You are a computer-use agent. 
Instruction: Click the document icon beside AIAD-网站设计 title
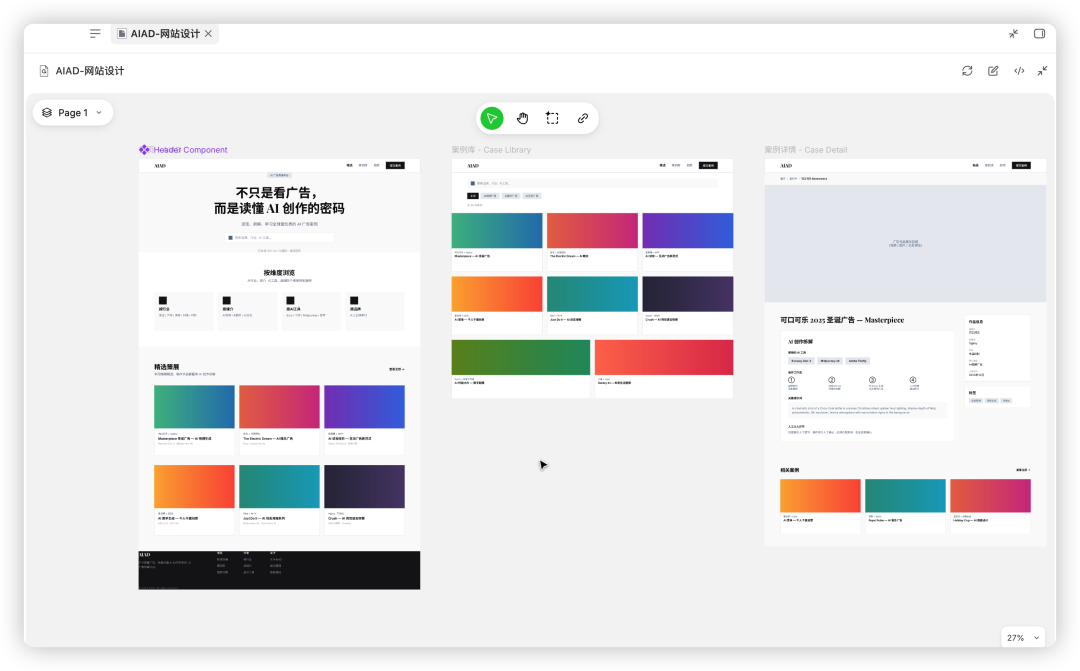click(44, 71)
